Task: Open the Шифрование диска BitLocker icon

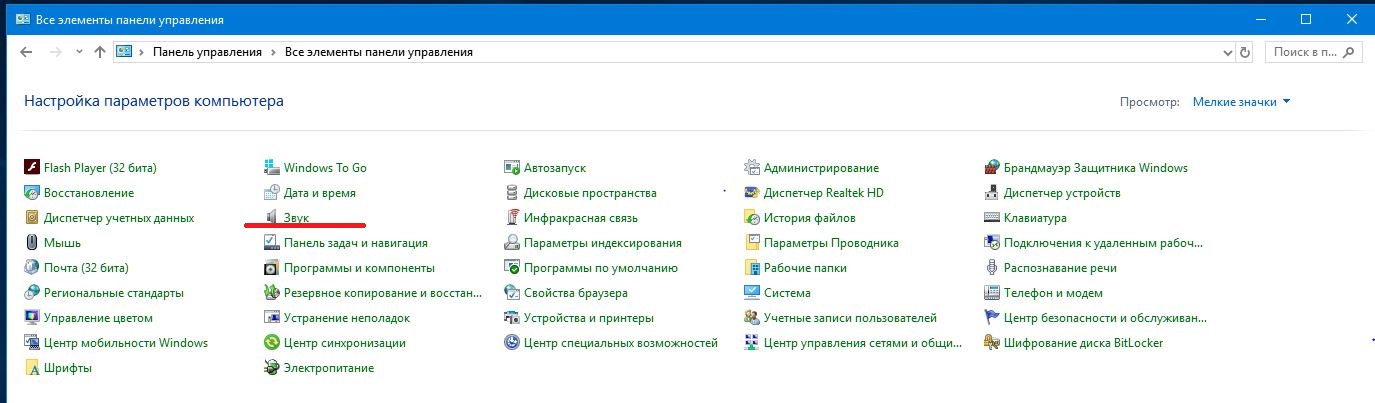Action: (x=992, y=343)
